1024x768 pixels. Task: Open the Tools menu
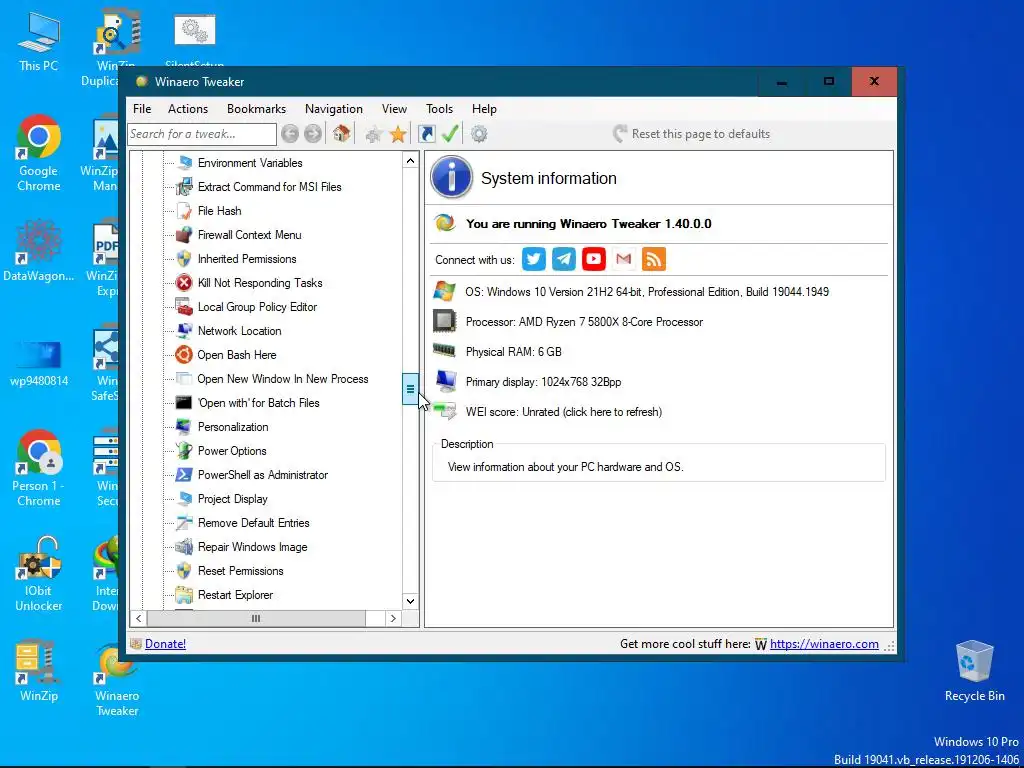440,109
